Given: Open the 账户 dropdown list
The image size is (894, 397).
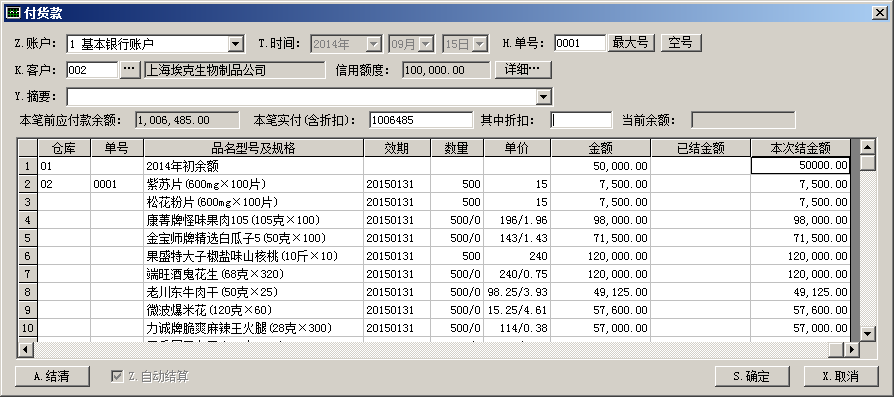Looking at the screenshot, I should (x=236, y=43).
